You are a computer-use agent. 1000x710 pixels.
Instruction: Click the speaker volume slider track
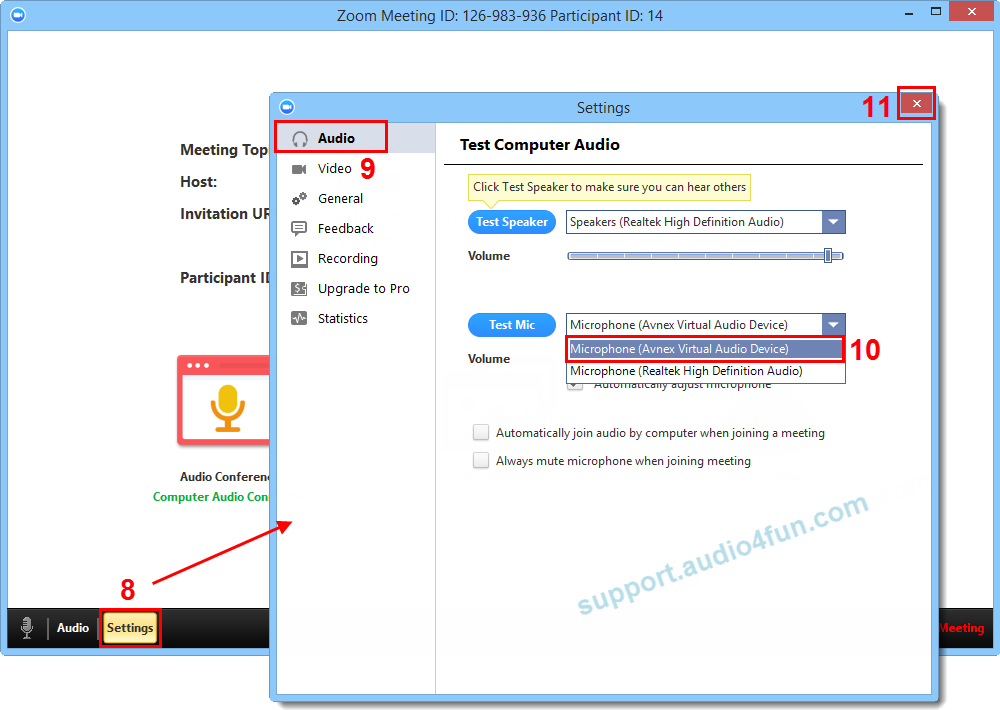pos(705,256)
